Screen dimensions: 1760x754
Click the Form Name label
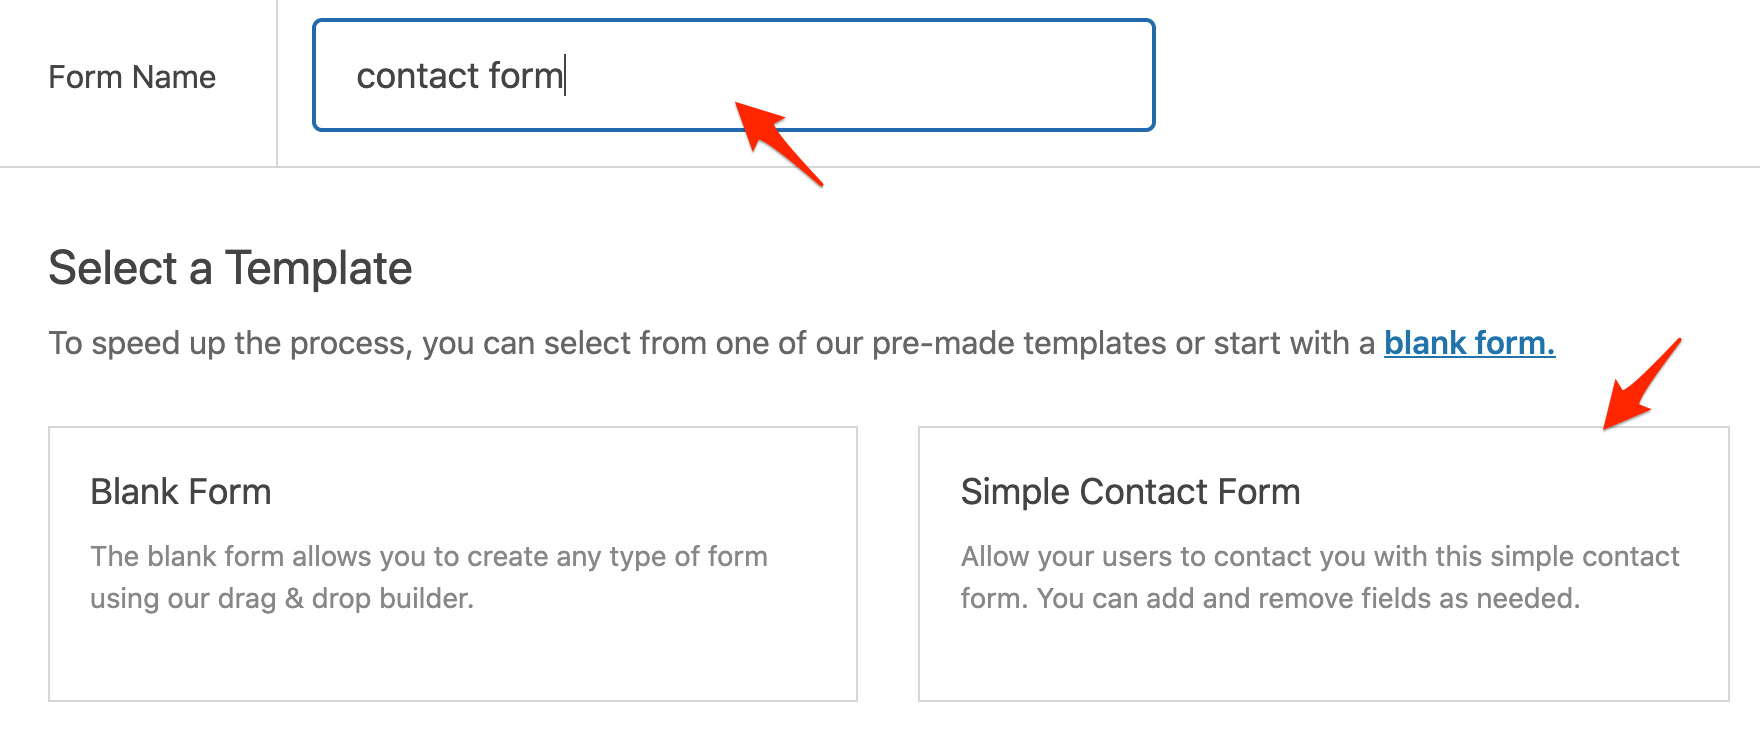[x=132, y=77]
